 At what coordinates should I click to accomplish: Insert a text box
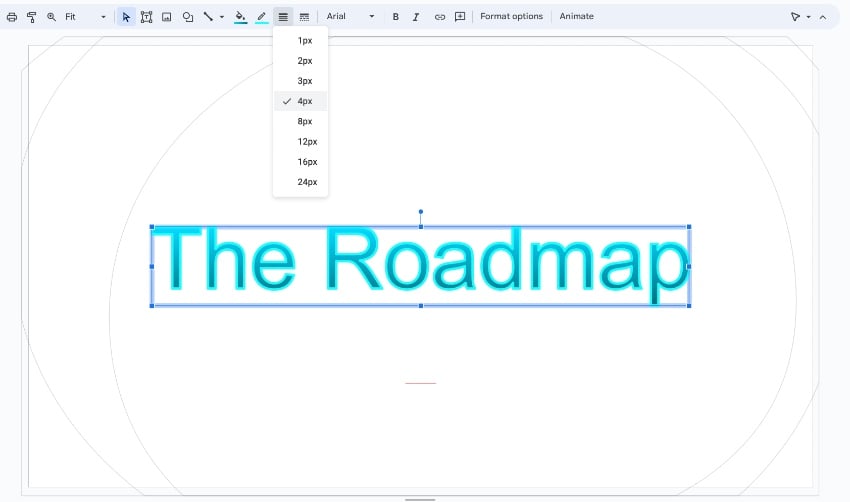coord(146,17)
